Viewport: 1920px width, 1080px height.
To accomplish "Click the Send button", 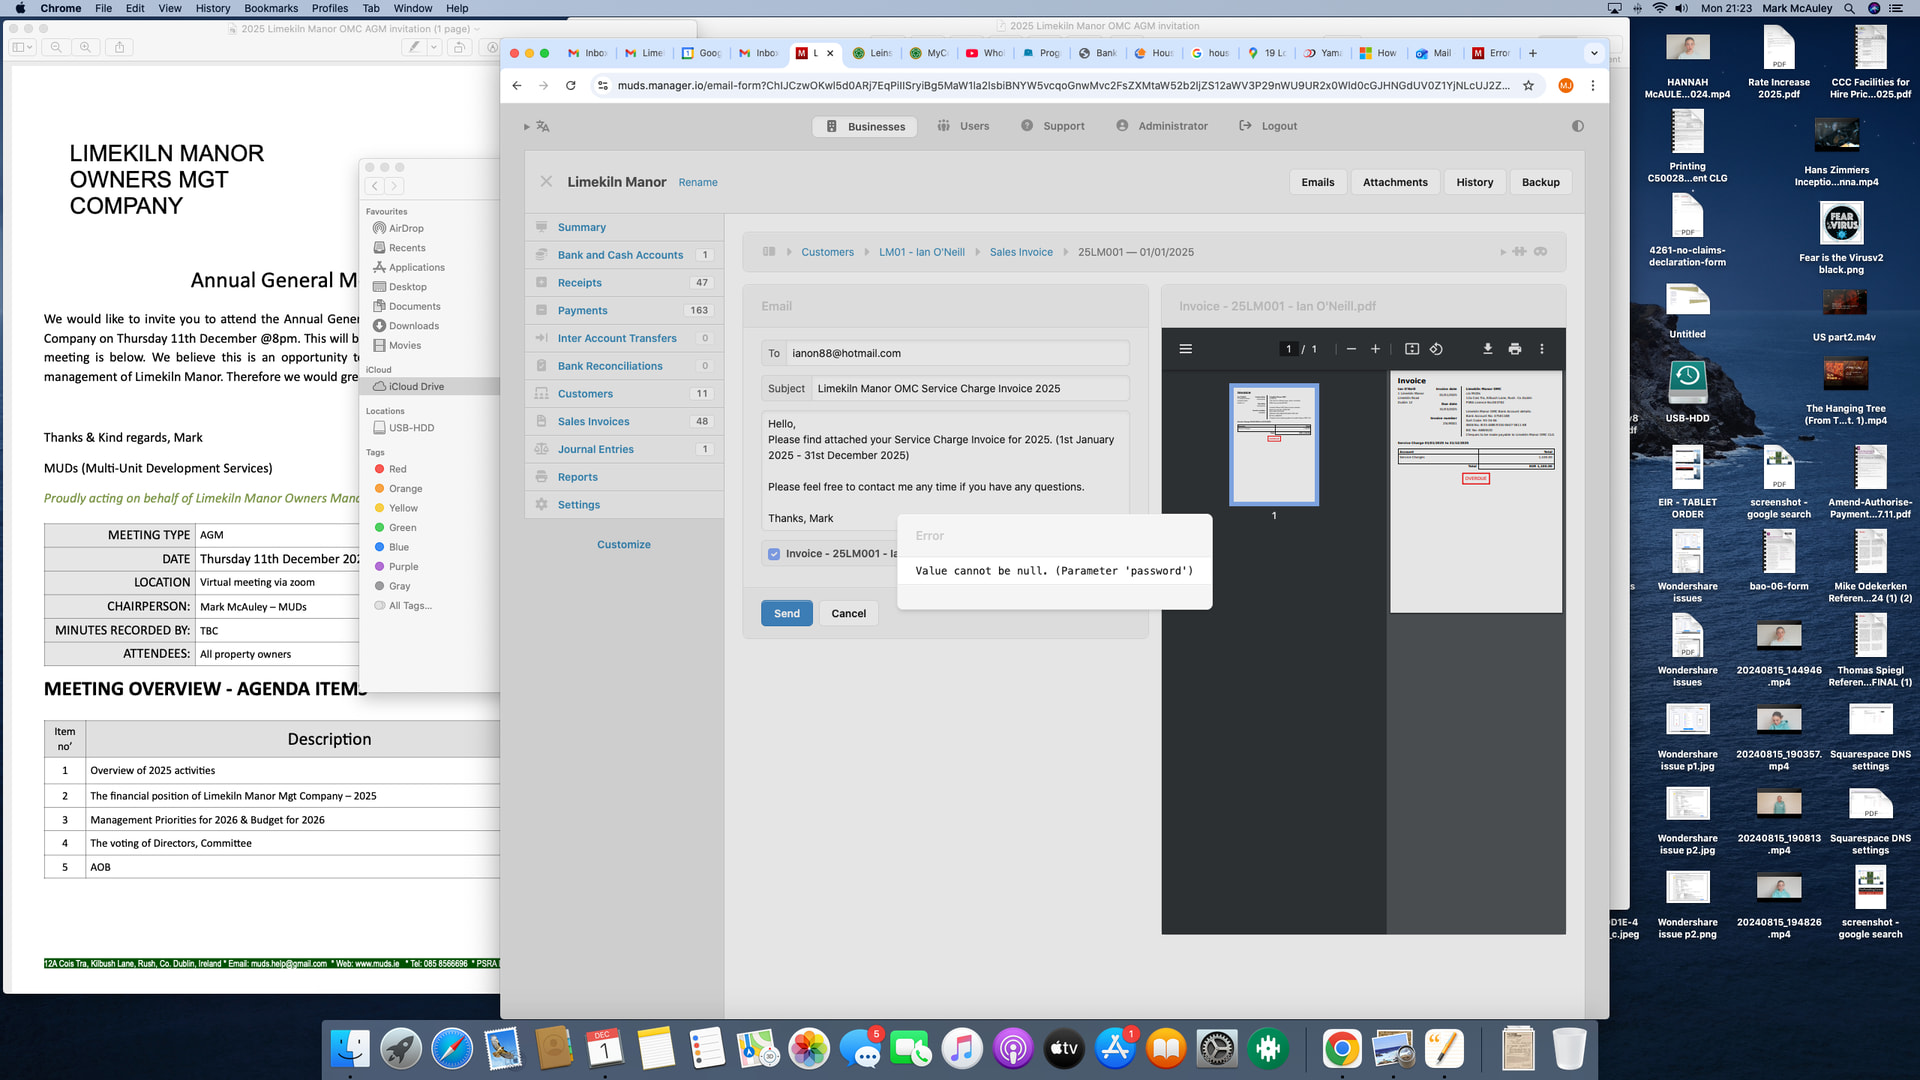I will click(786, 613).
